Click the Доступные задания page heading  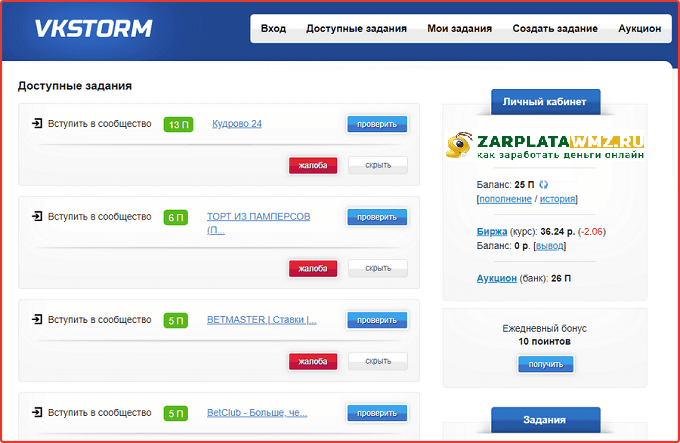(x=75, y=86)
